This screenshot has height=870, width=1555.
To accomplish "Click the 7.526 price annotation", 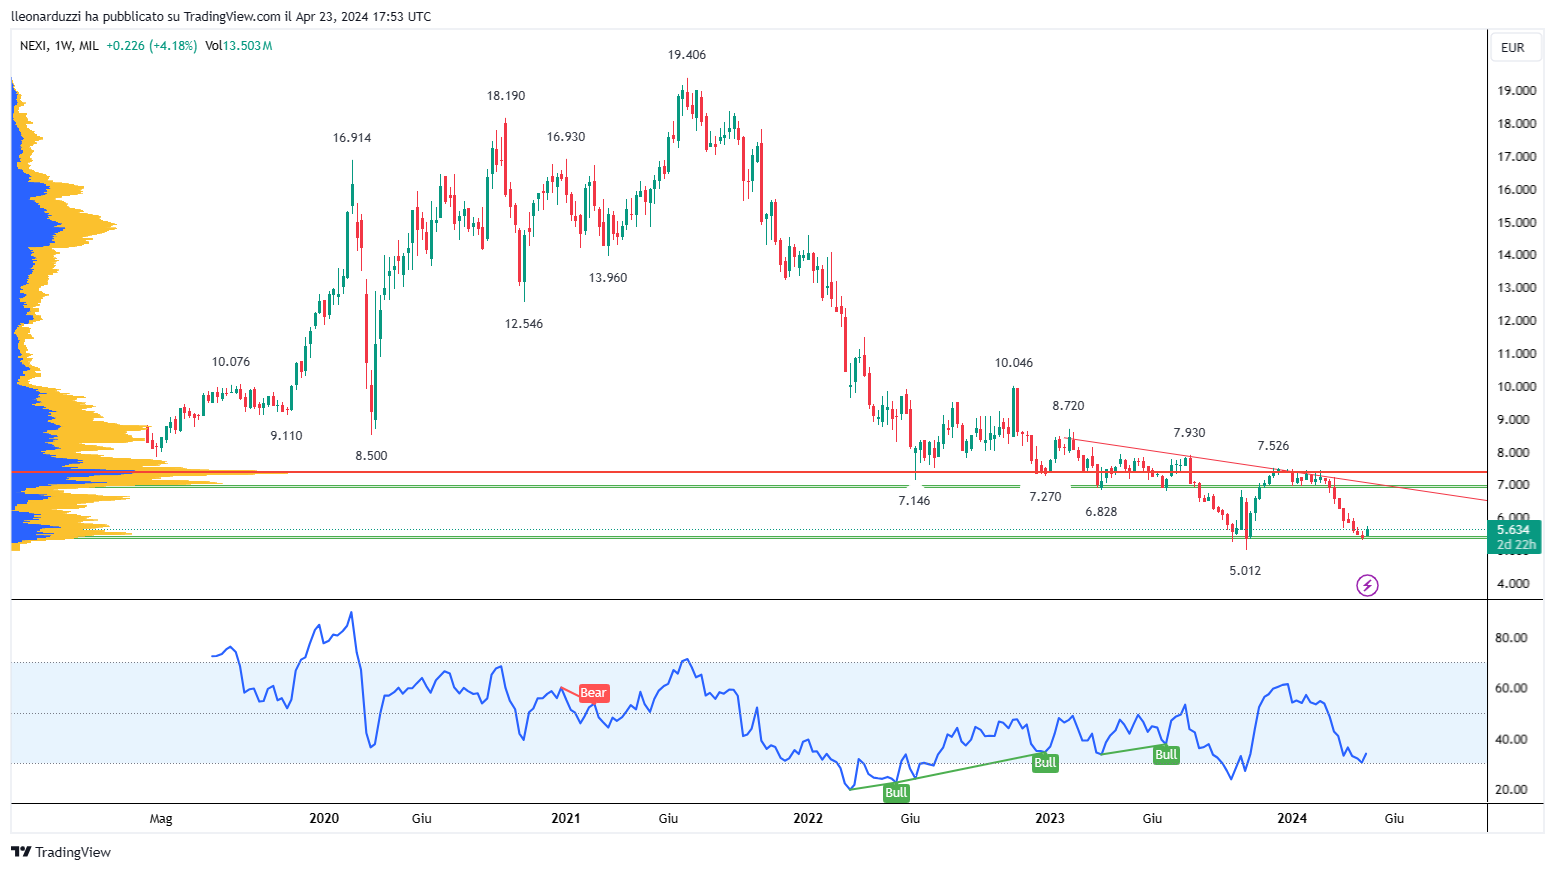I will point(1273,446).
